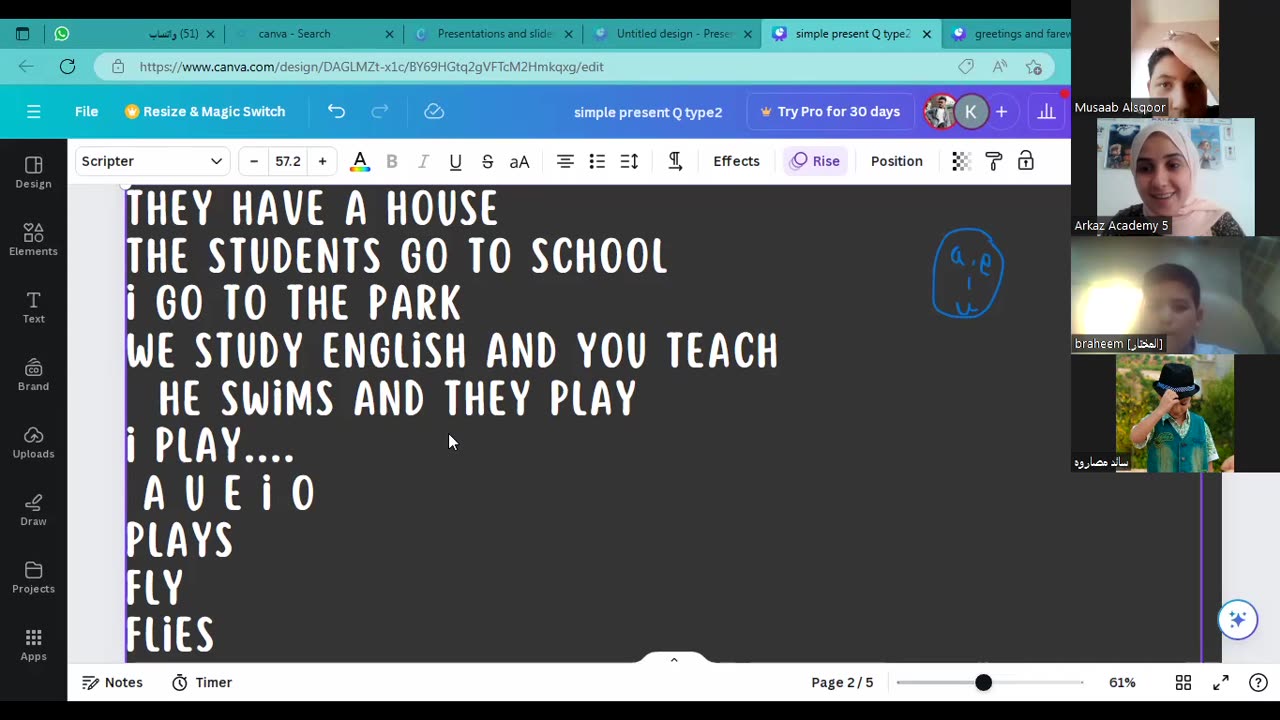The height and width of the screenshot is (720, 1280).
Task: Click the blue drawn face element
Action: 968,274
